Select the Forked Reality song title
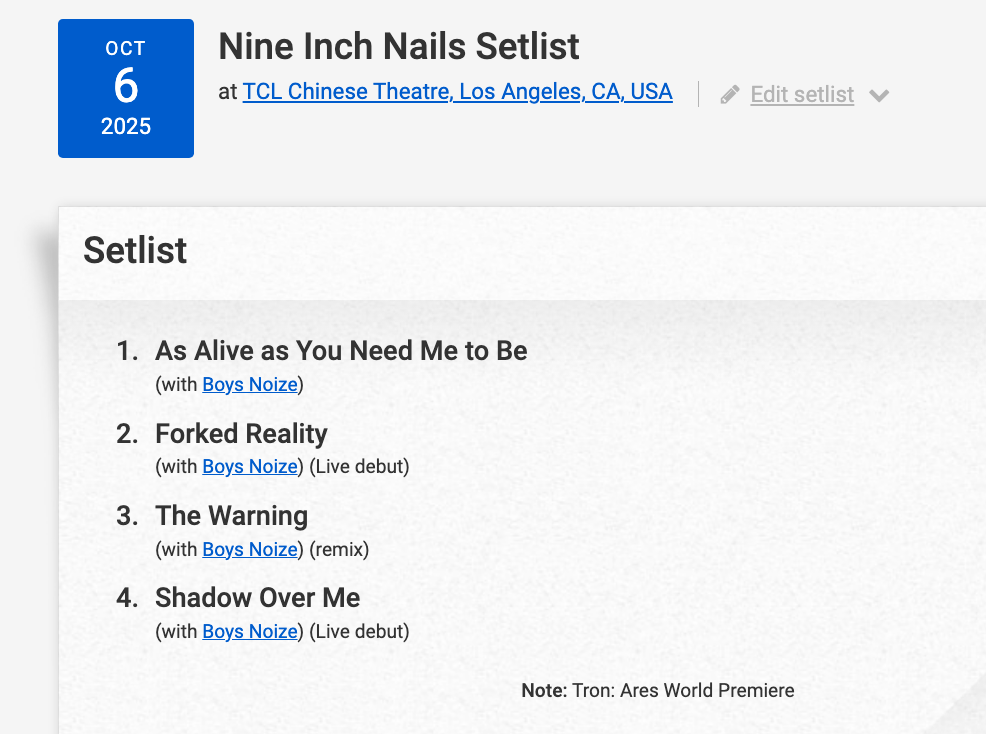The width and height of the screenshot is (986, 734). (x=241, y=433)
